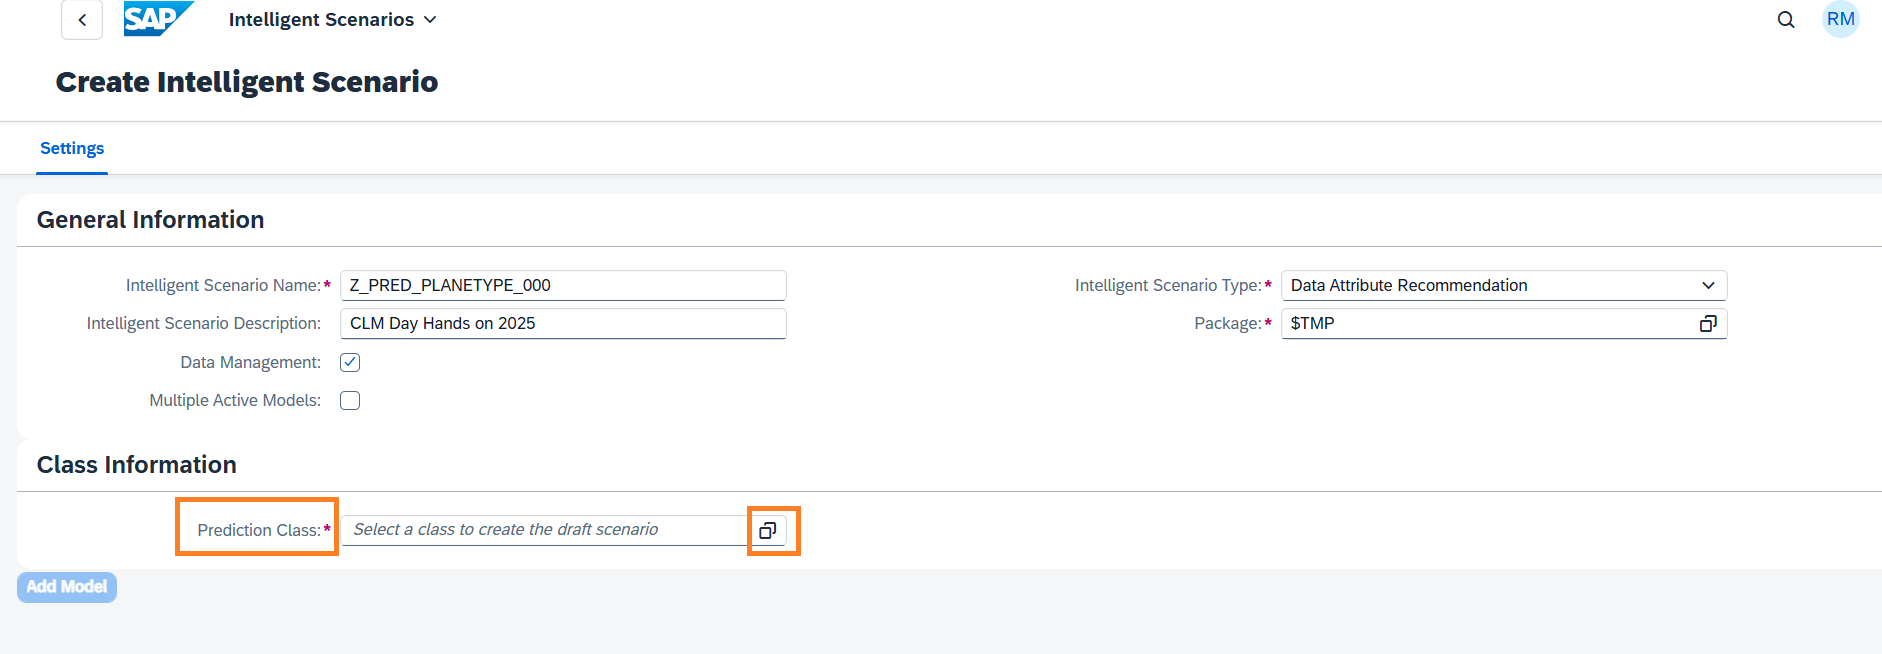Click the SAP logo

[157, 19]
